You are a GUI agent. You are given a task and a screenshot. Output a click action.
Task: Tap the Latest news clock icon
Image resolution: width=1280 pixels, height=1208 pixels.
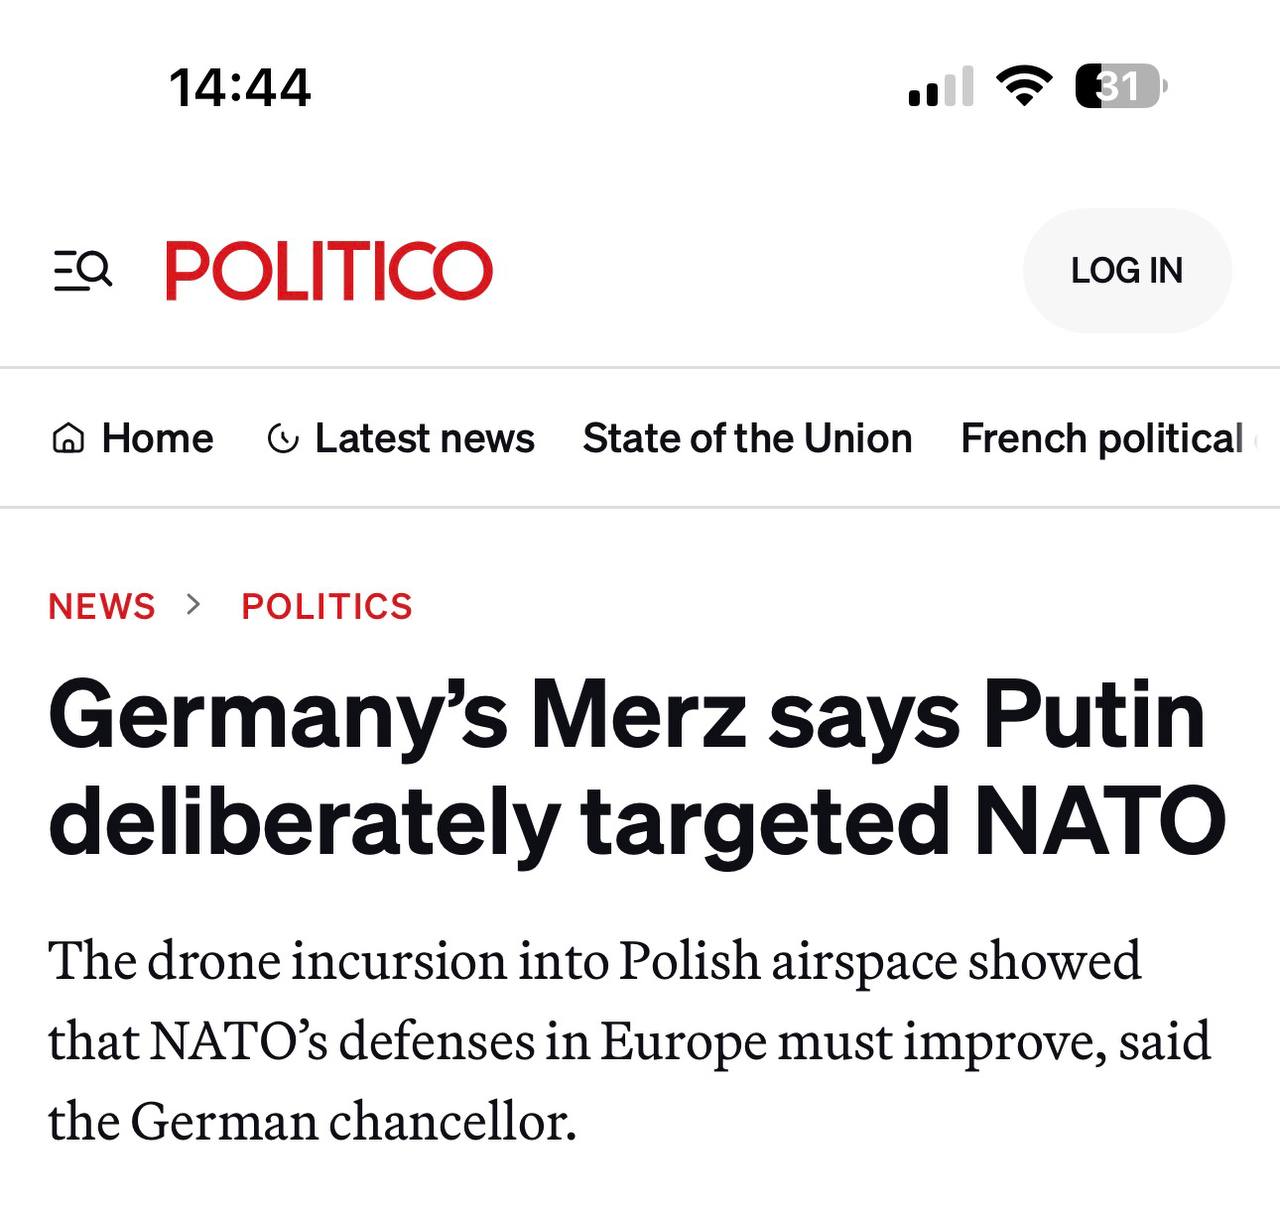283,439
